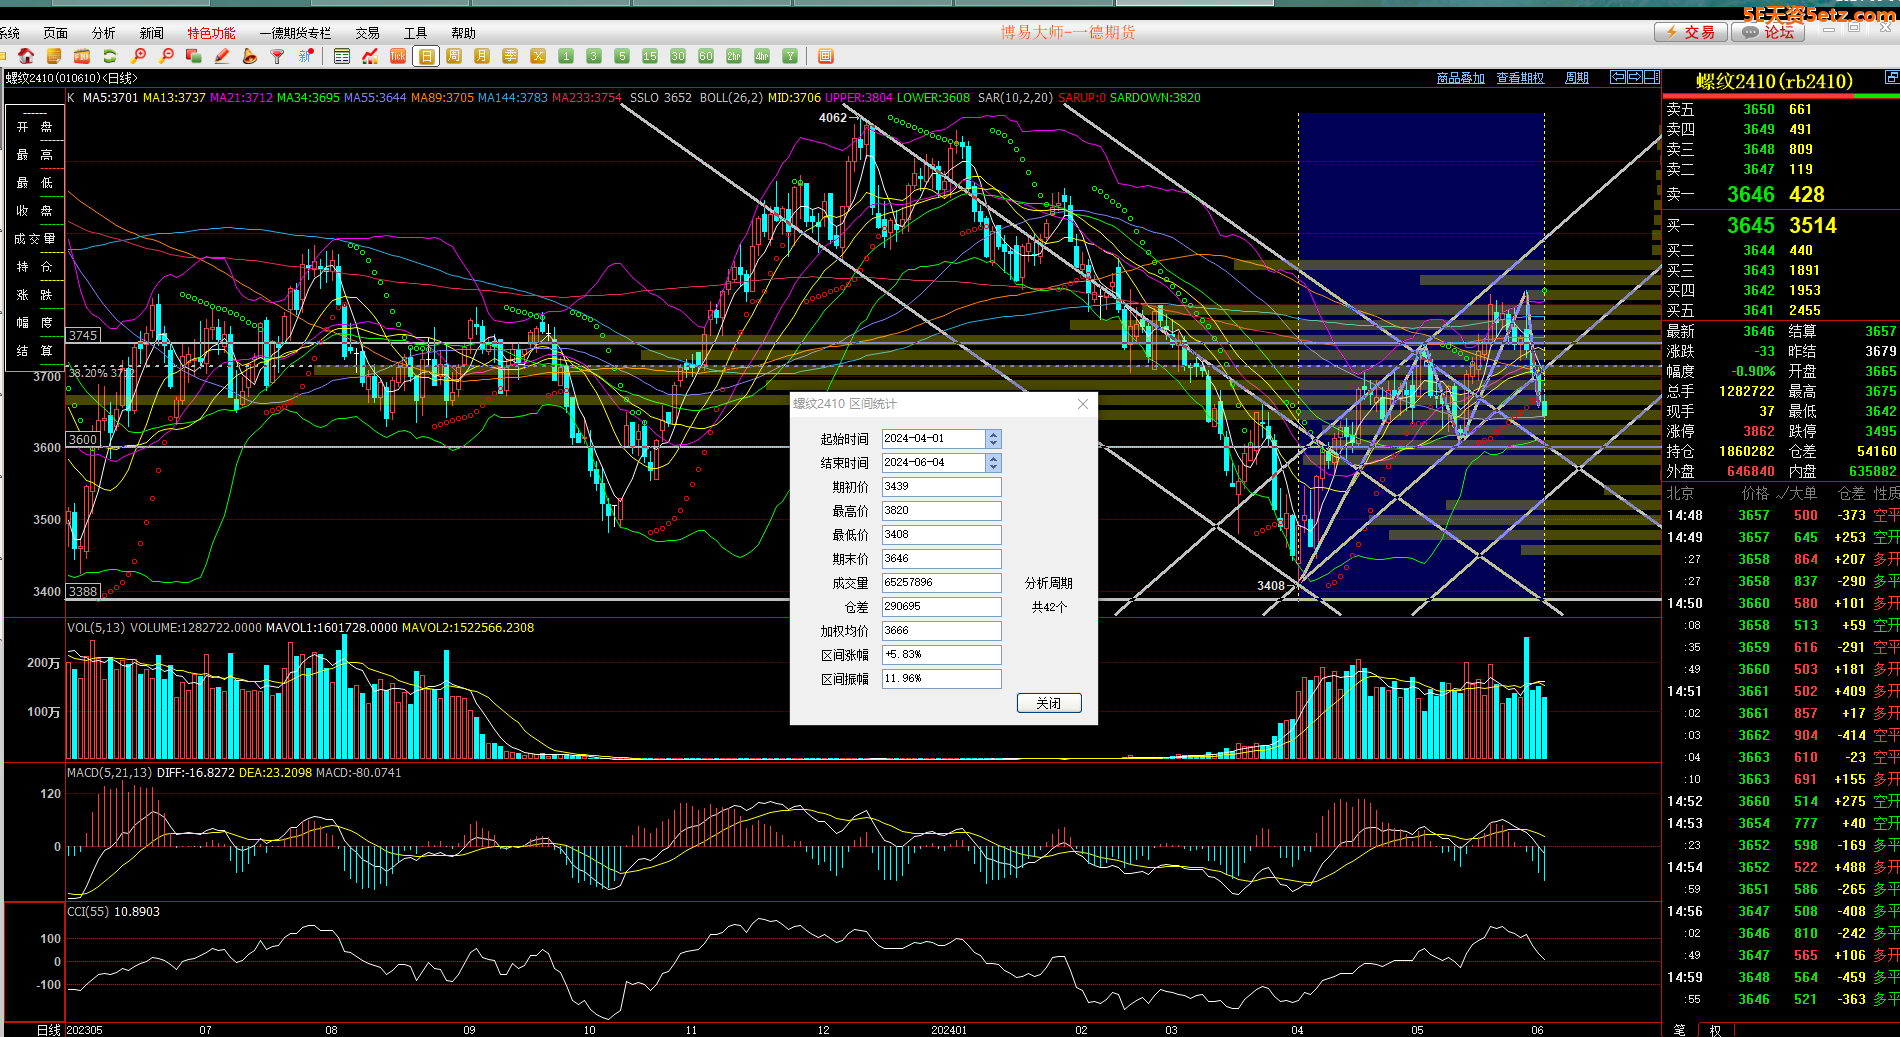Click the blue 新 news icon
Image resolution: width=1900 pixels, height=1037 pixels.
click(x=306, y=56)
